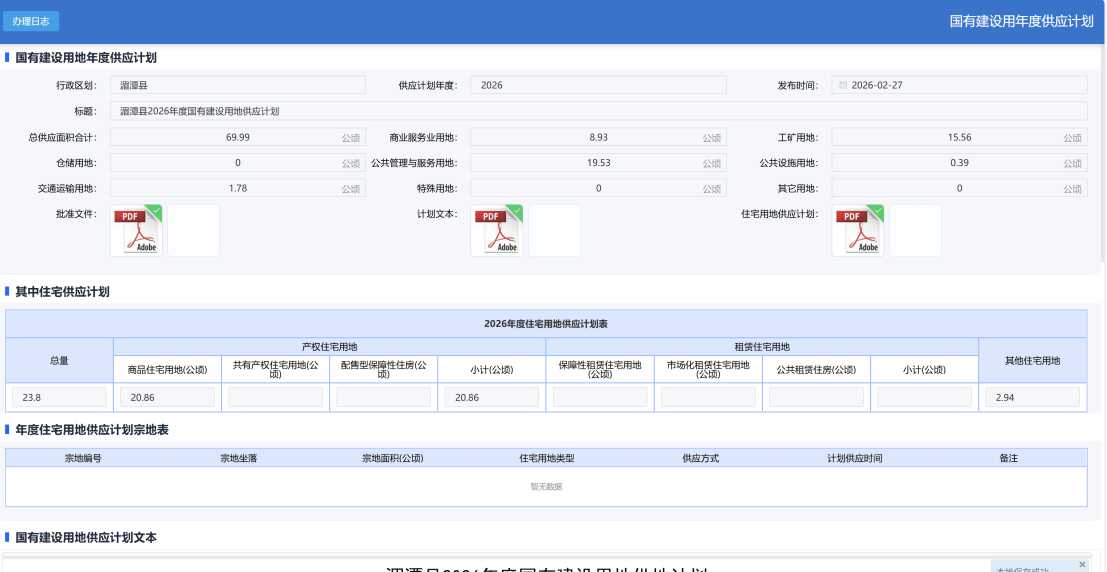
Task: Focus the 总供应面积合计 field showing 69.99
Action: pos(238,137)
